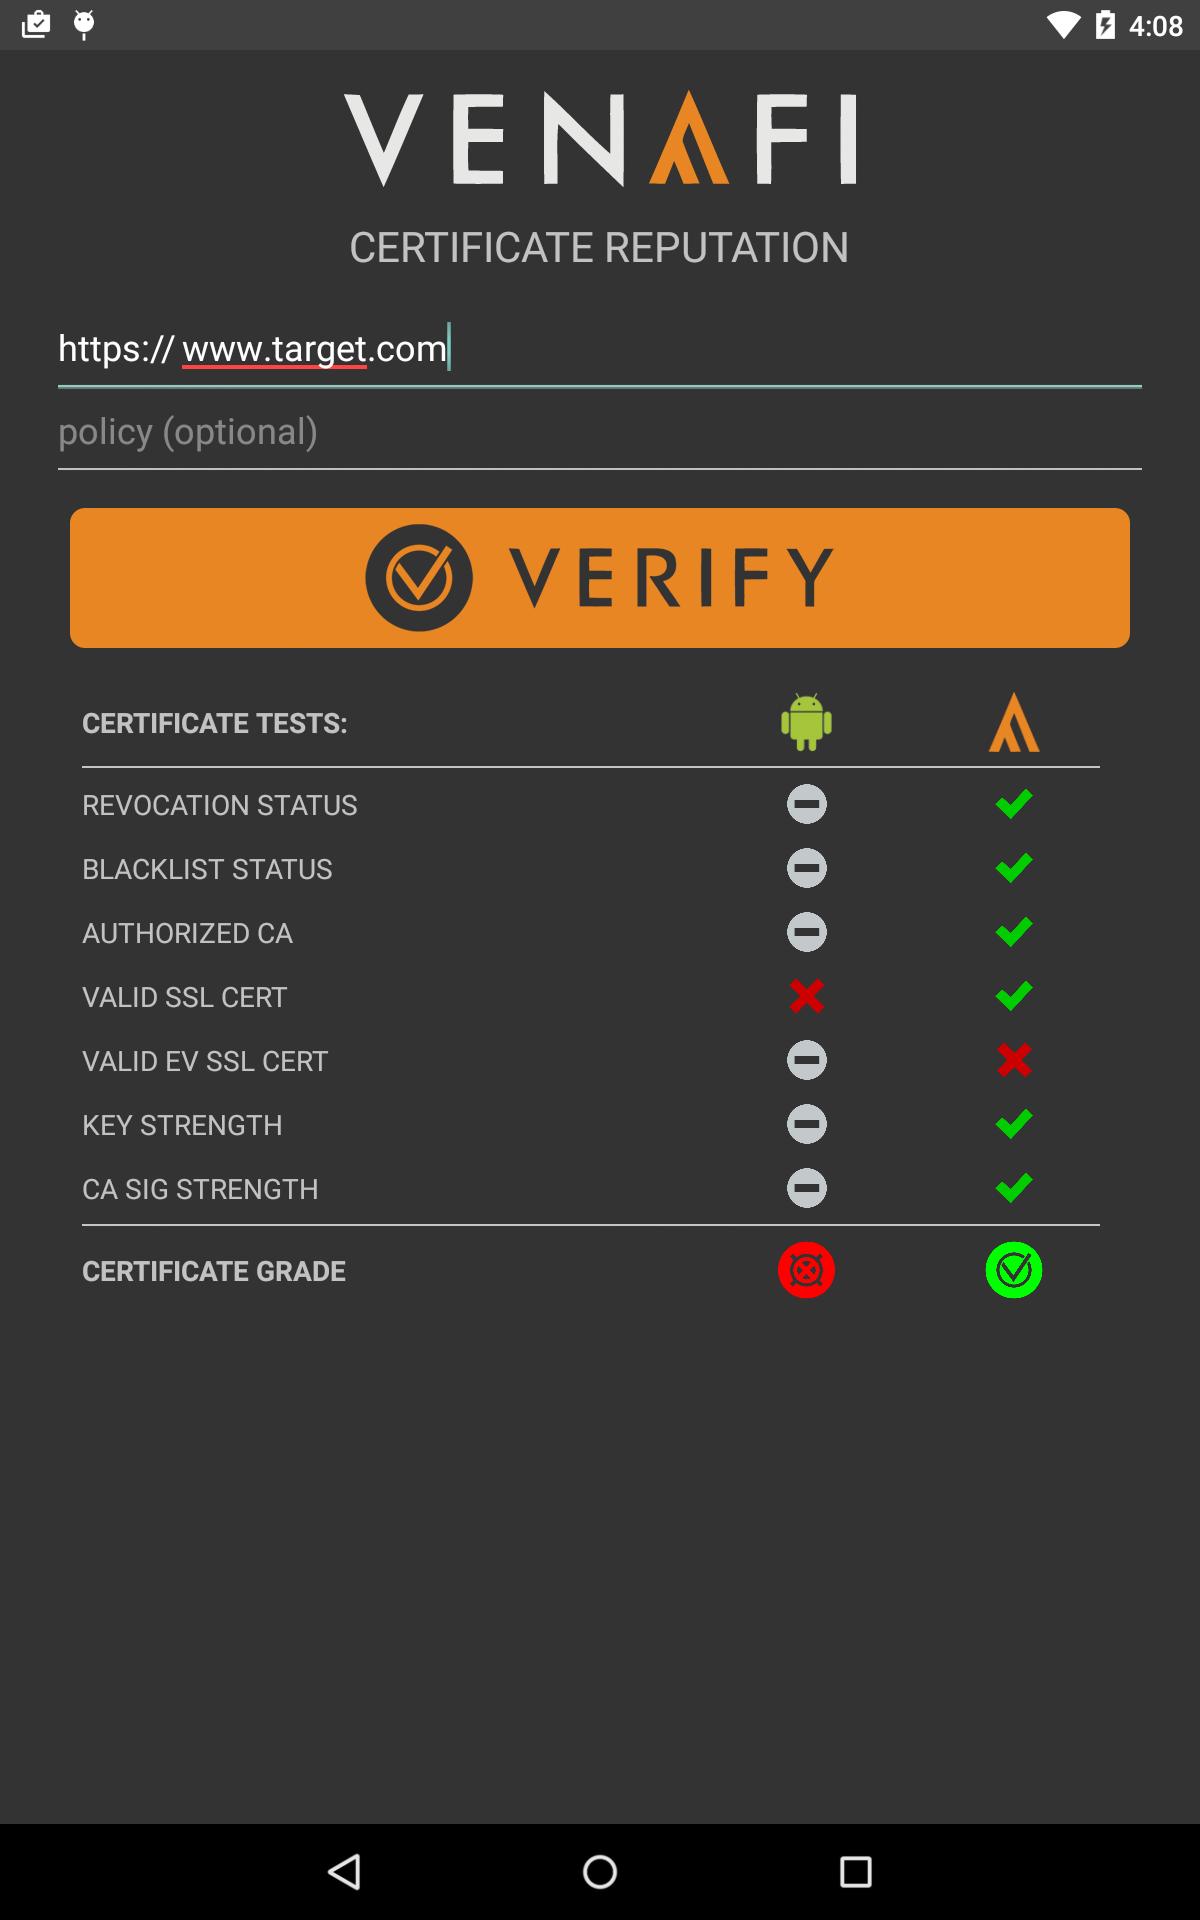Tap the gray minus icon beside Blacklist Status
1200x1920 pixels.
pyautogui.click(x=806, y=868)
